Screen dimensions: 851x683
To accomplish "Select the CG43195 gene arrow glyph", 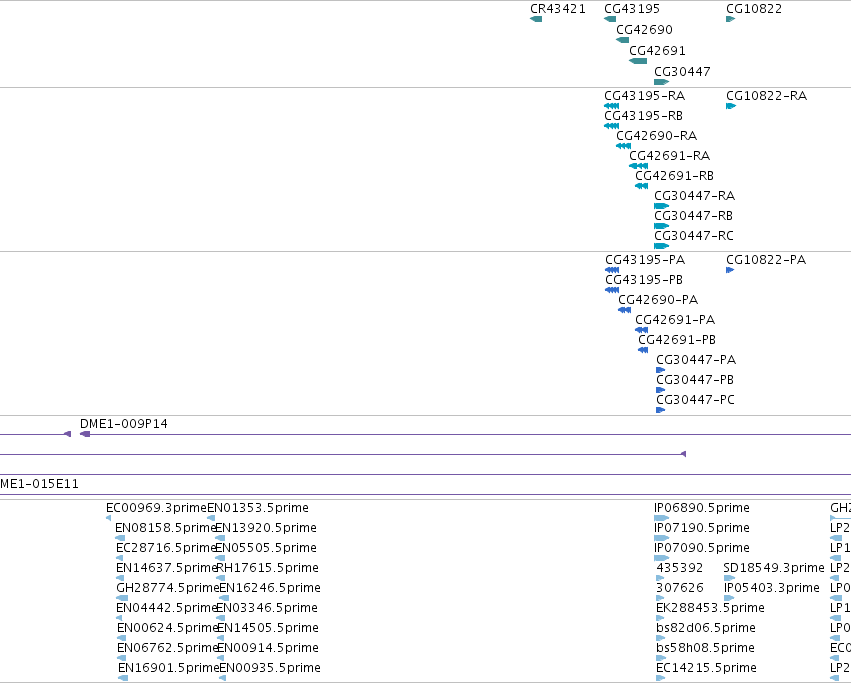I will (x=610, y=19).
